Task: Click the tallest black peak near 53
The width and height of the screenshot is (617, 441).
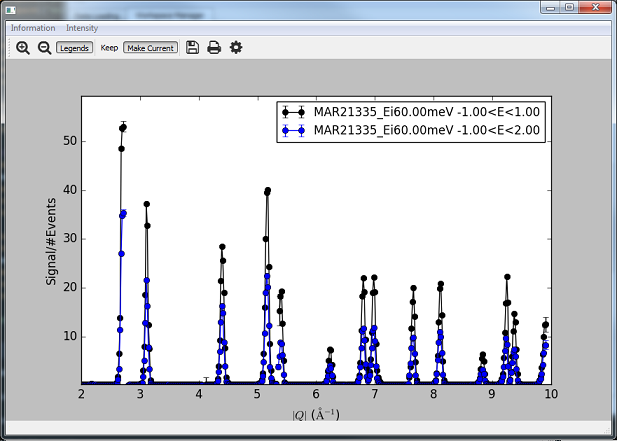Action: pos(123,127)
